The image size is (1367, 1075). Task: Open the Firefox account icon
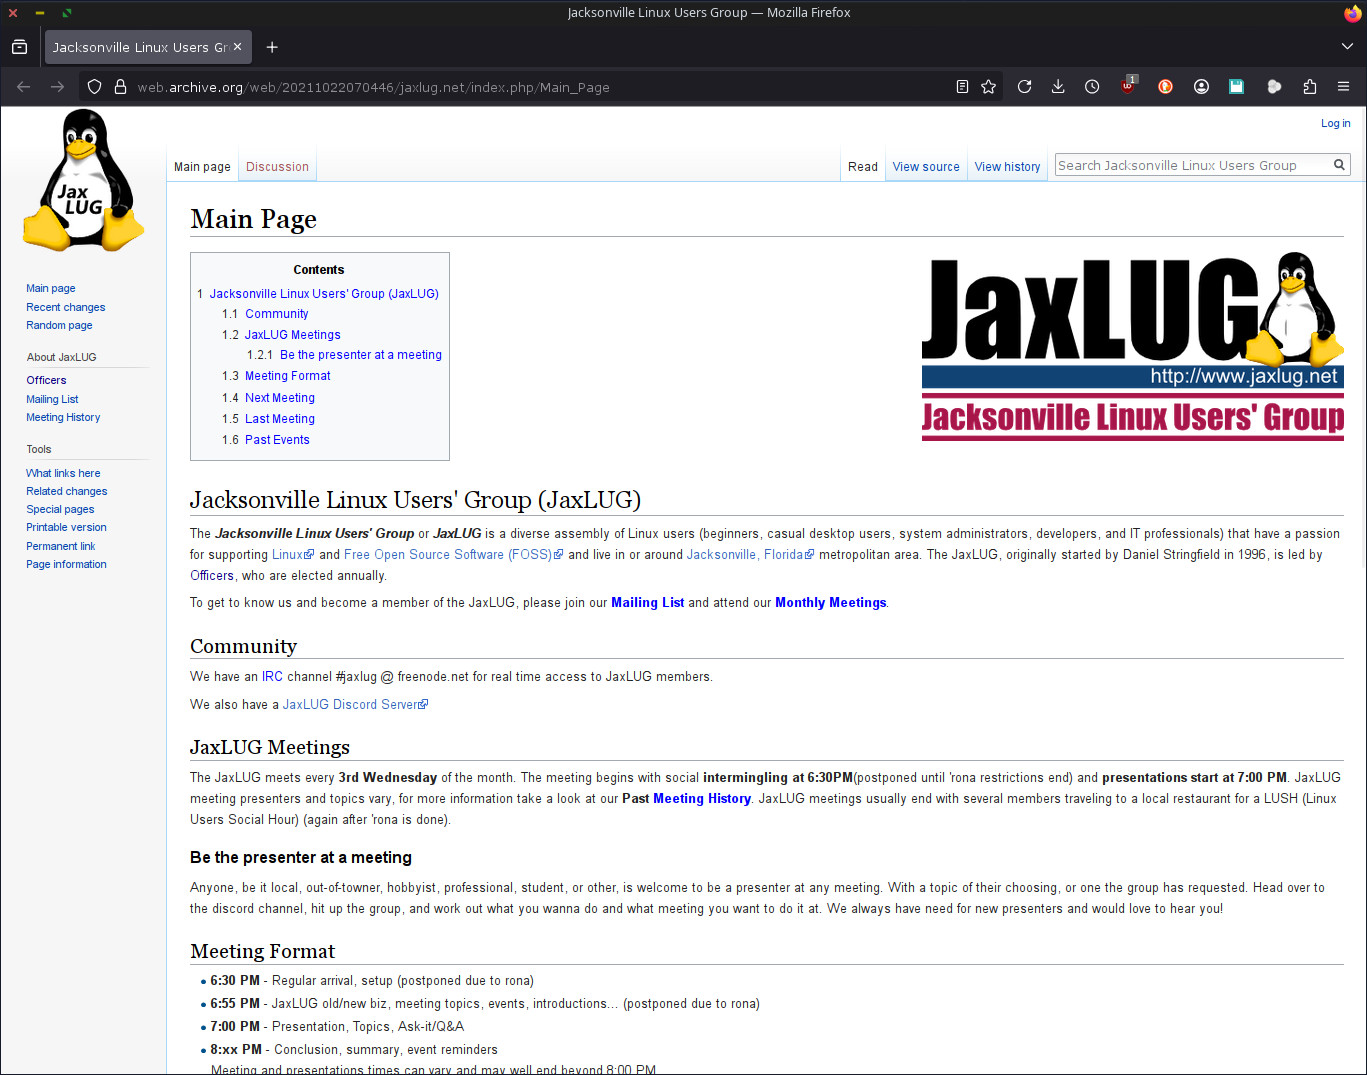(1201, 86)
